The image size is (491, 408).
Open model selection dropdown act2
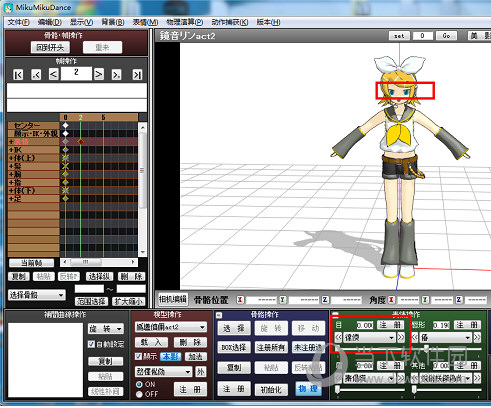point(171,327)
